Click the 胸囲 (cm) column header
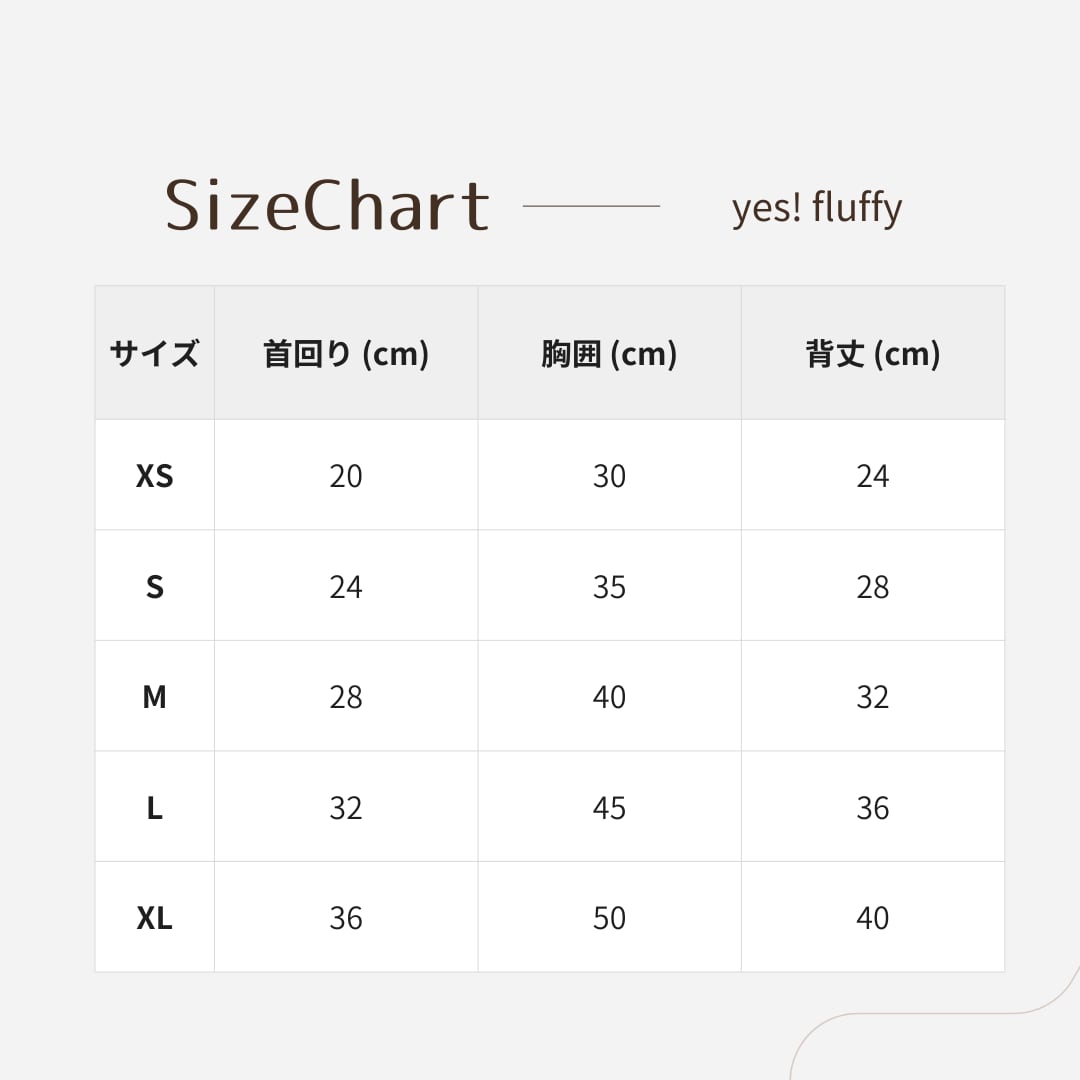Image resolution: width=1080 pixels, height=1080 pixels. (x=609, y=354)
